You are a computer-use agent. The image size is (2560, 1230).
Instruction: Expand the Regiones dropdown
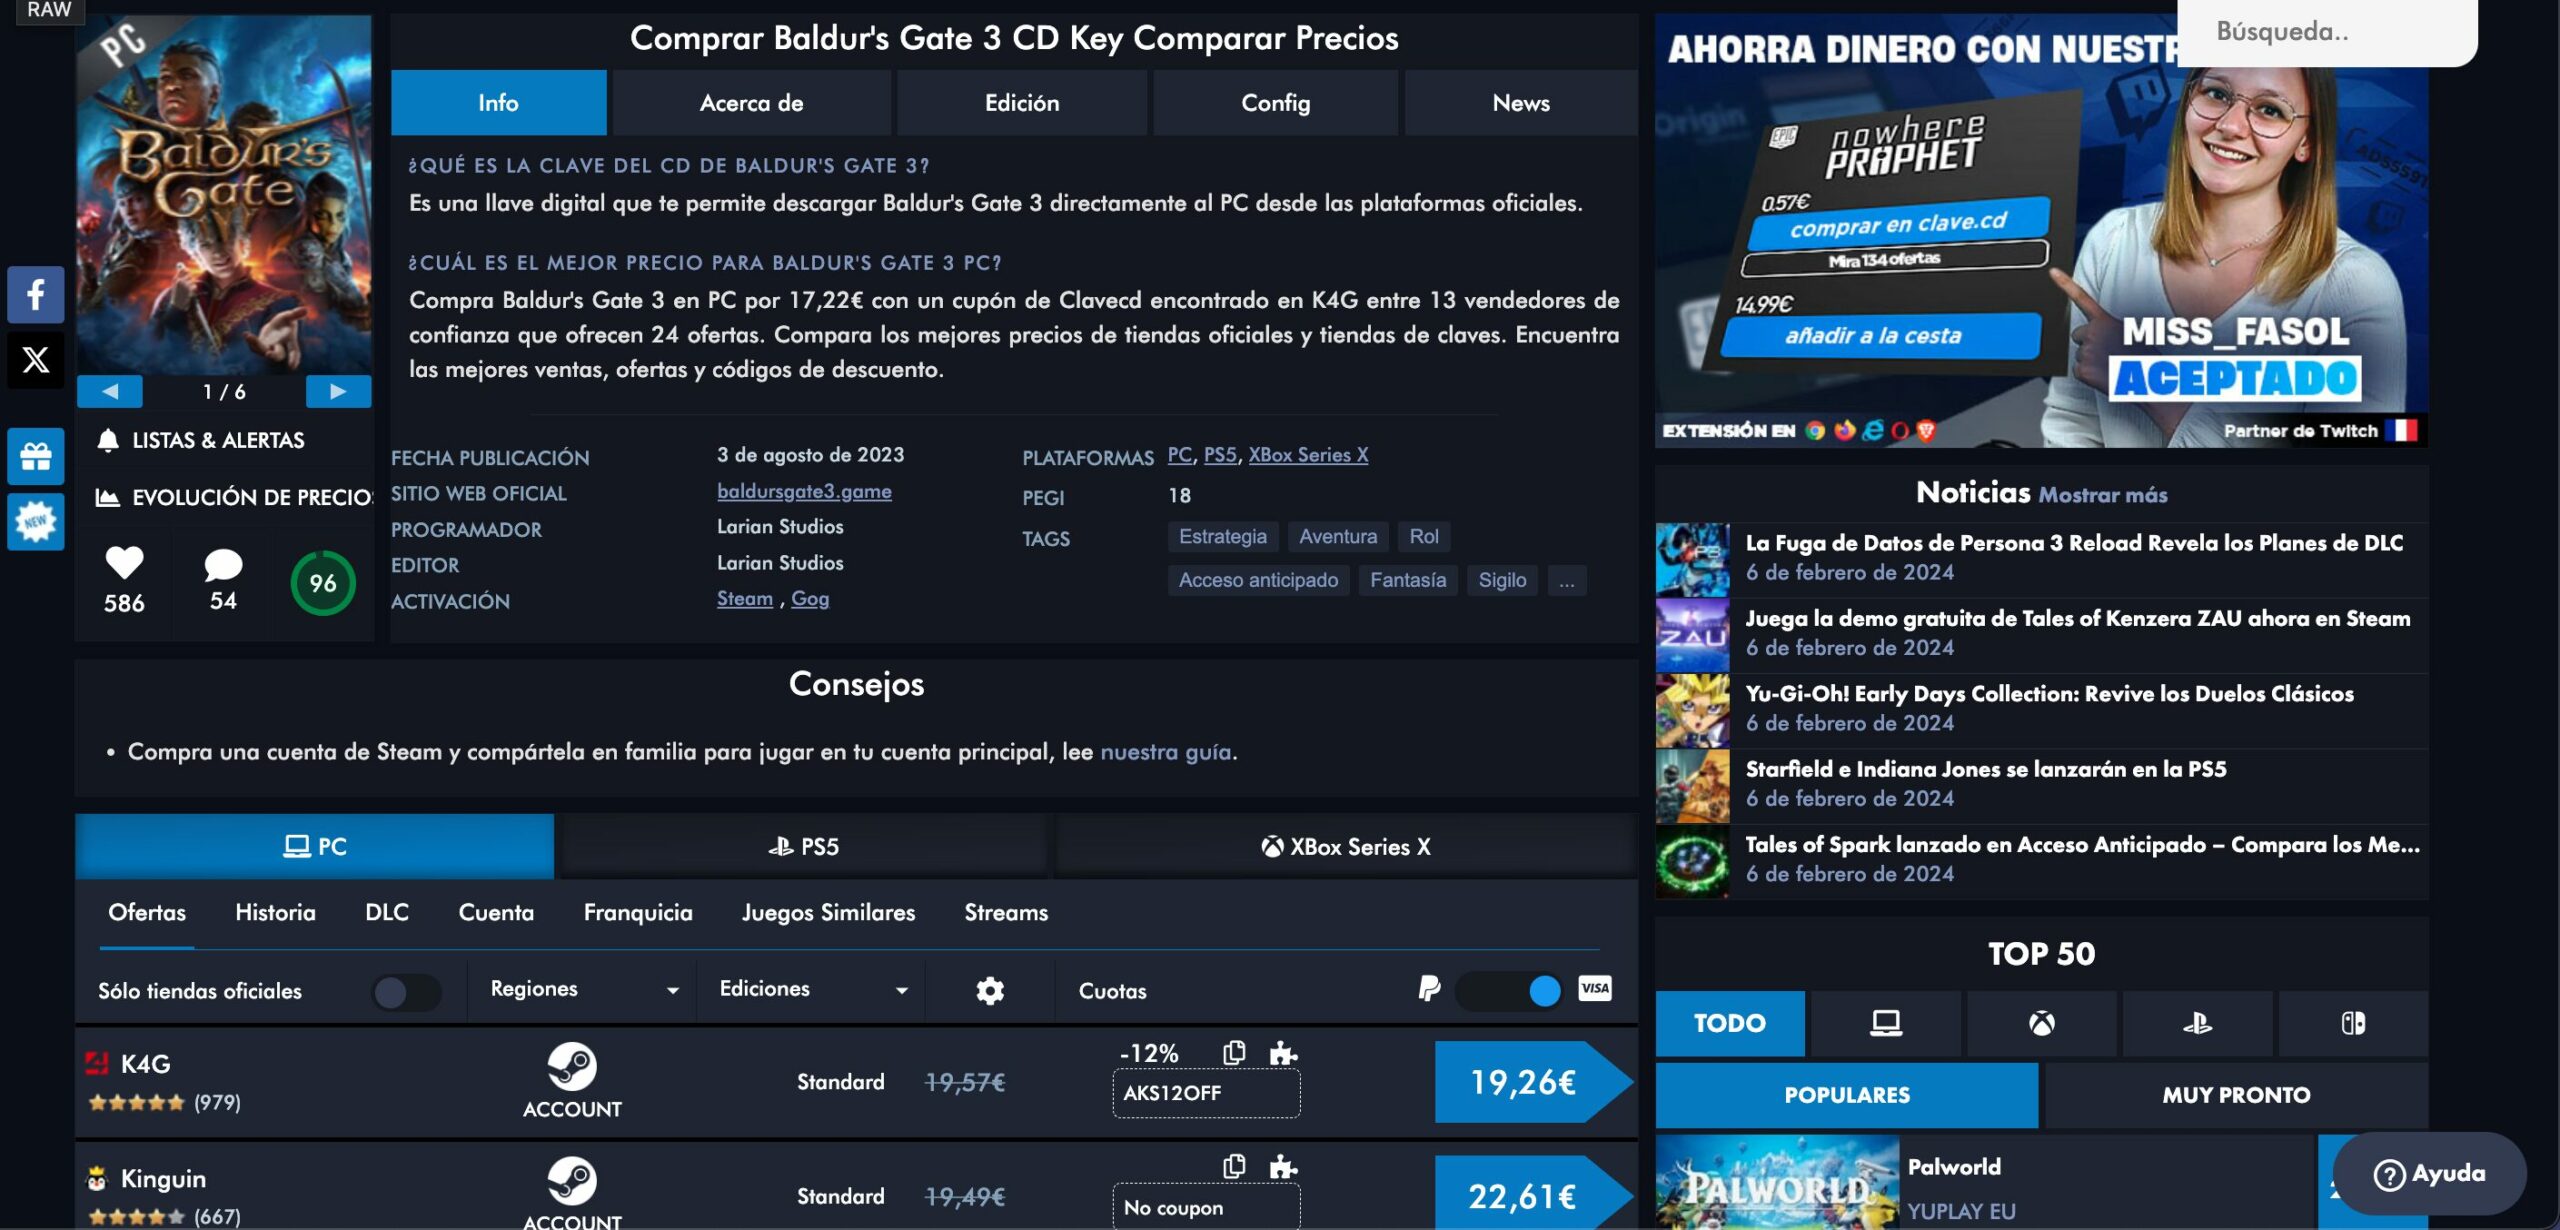coord(582,990)
